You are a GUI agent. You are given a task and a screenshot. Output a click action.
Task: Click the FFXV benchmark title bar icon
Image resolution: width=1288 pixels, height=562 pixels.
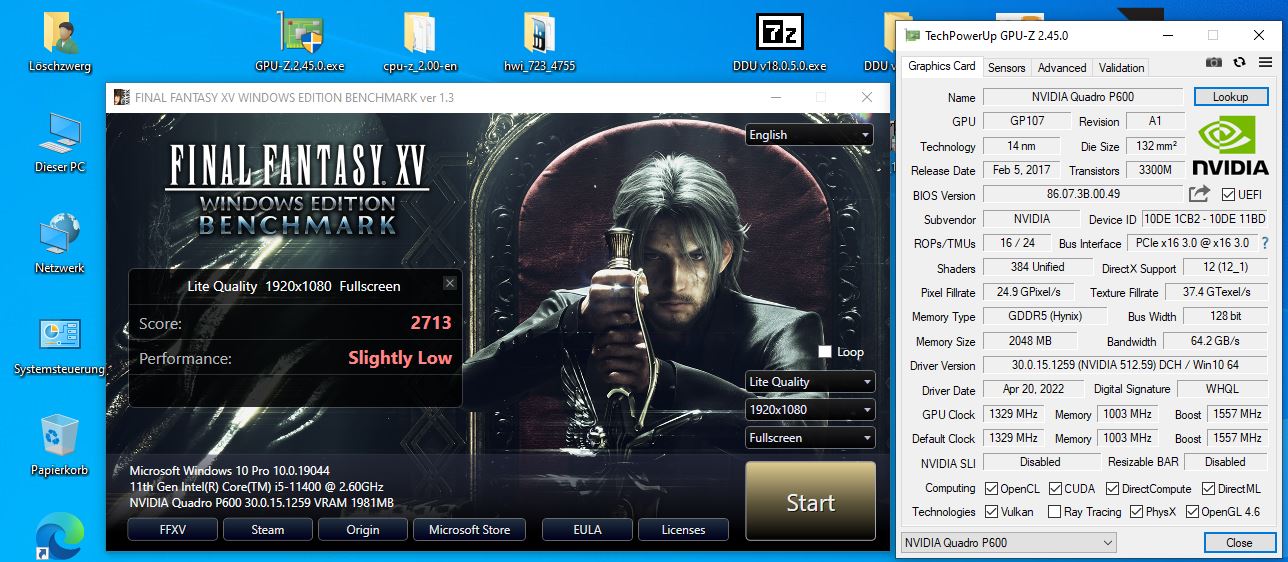[x=121, y=97]
